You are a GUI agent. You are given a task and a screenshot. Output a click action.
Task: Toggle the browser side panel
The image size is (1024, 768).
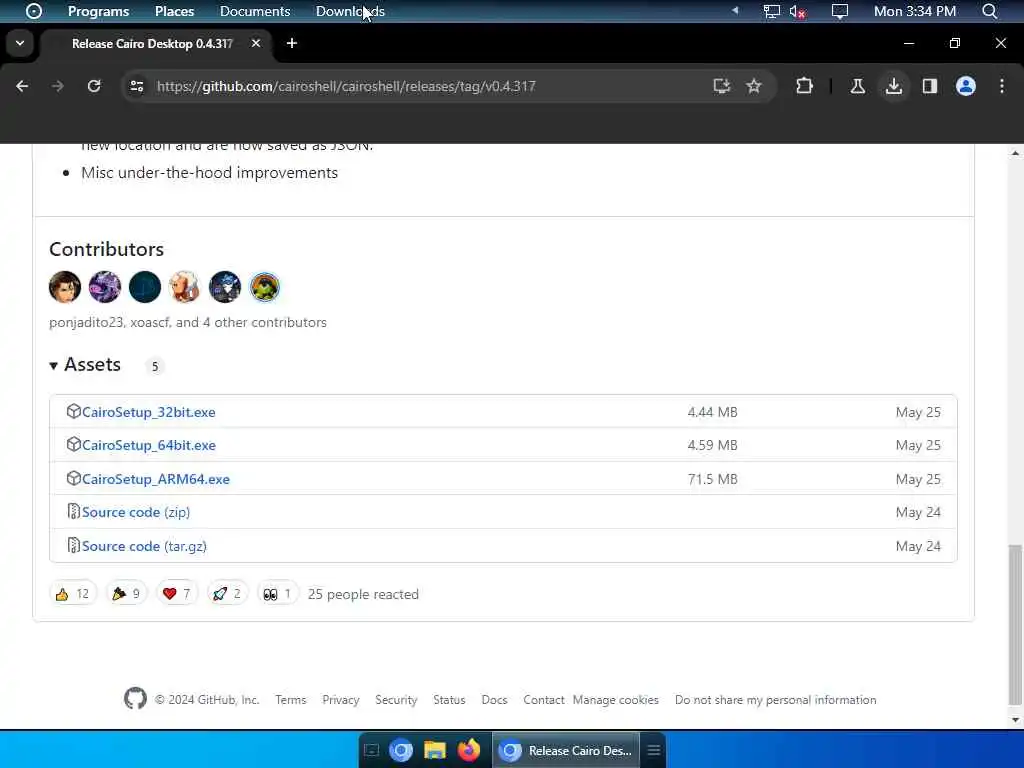pyautogui.click(x=929, y=86)
